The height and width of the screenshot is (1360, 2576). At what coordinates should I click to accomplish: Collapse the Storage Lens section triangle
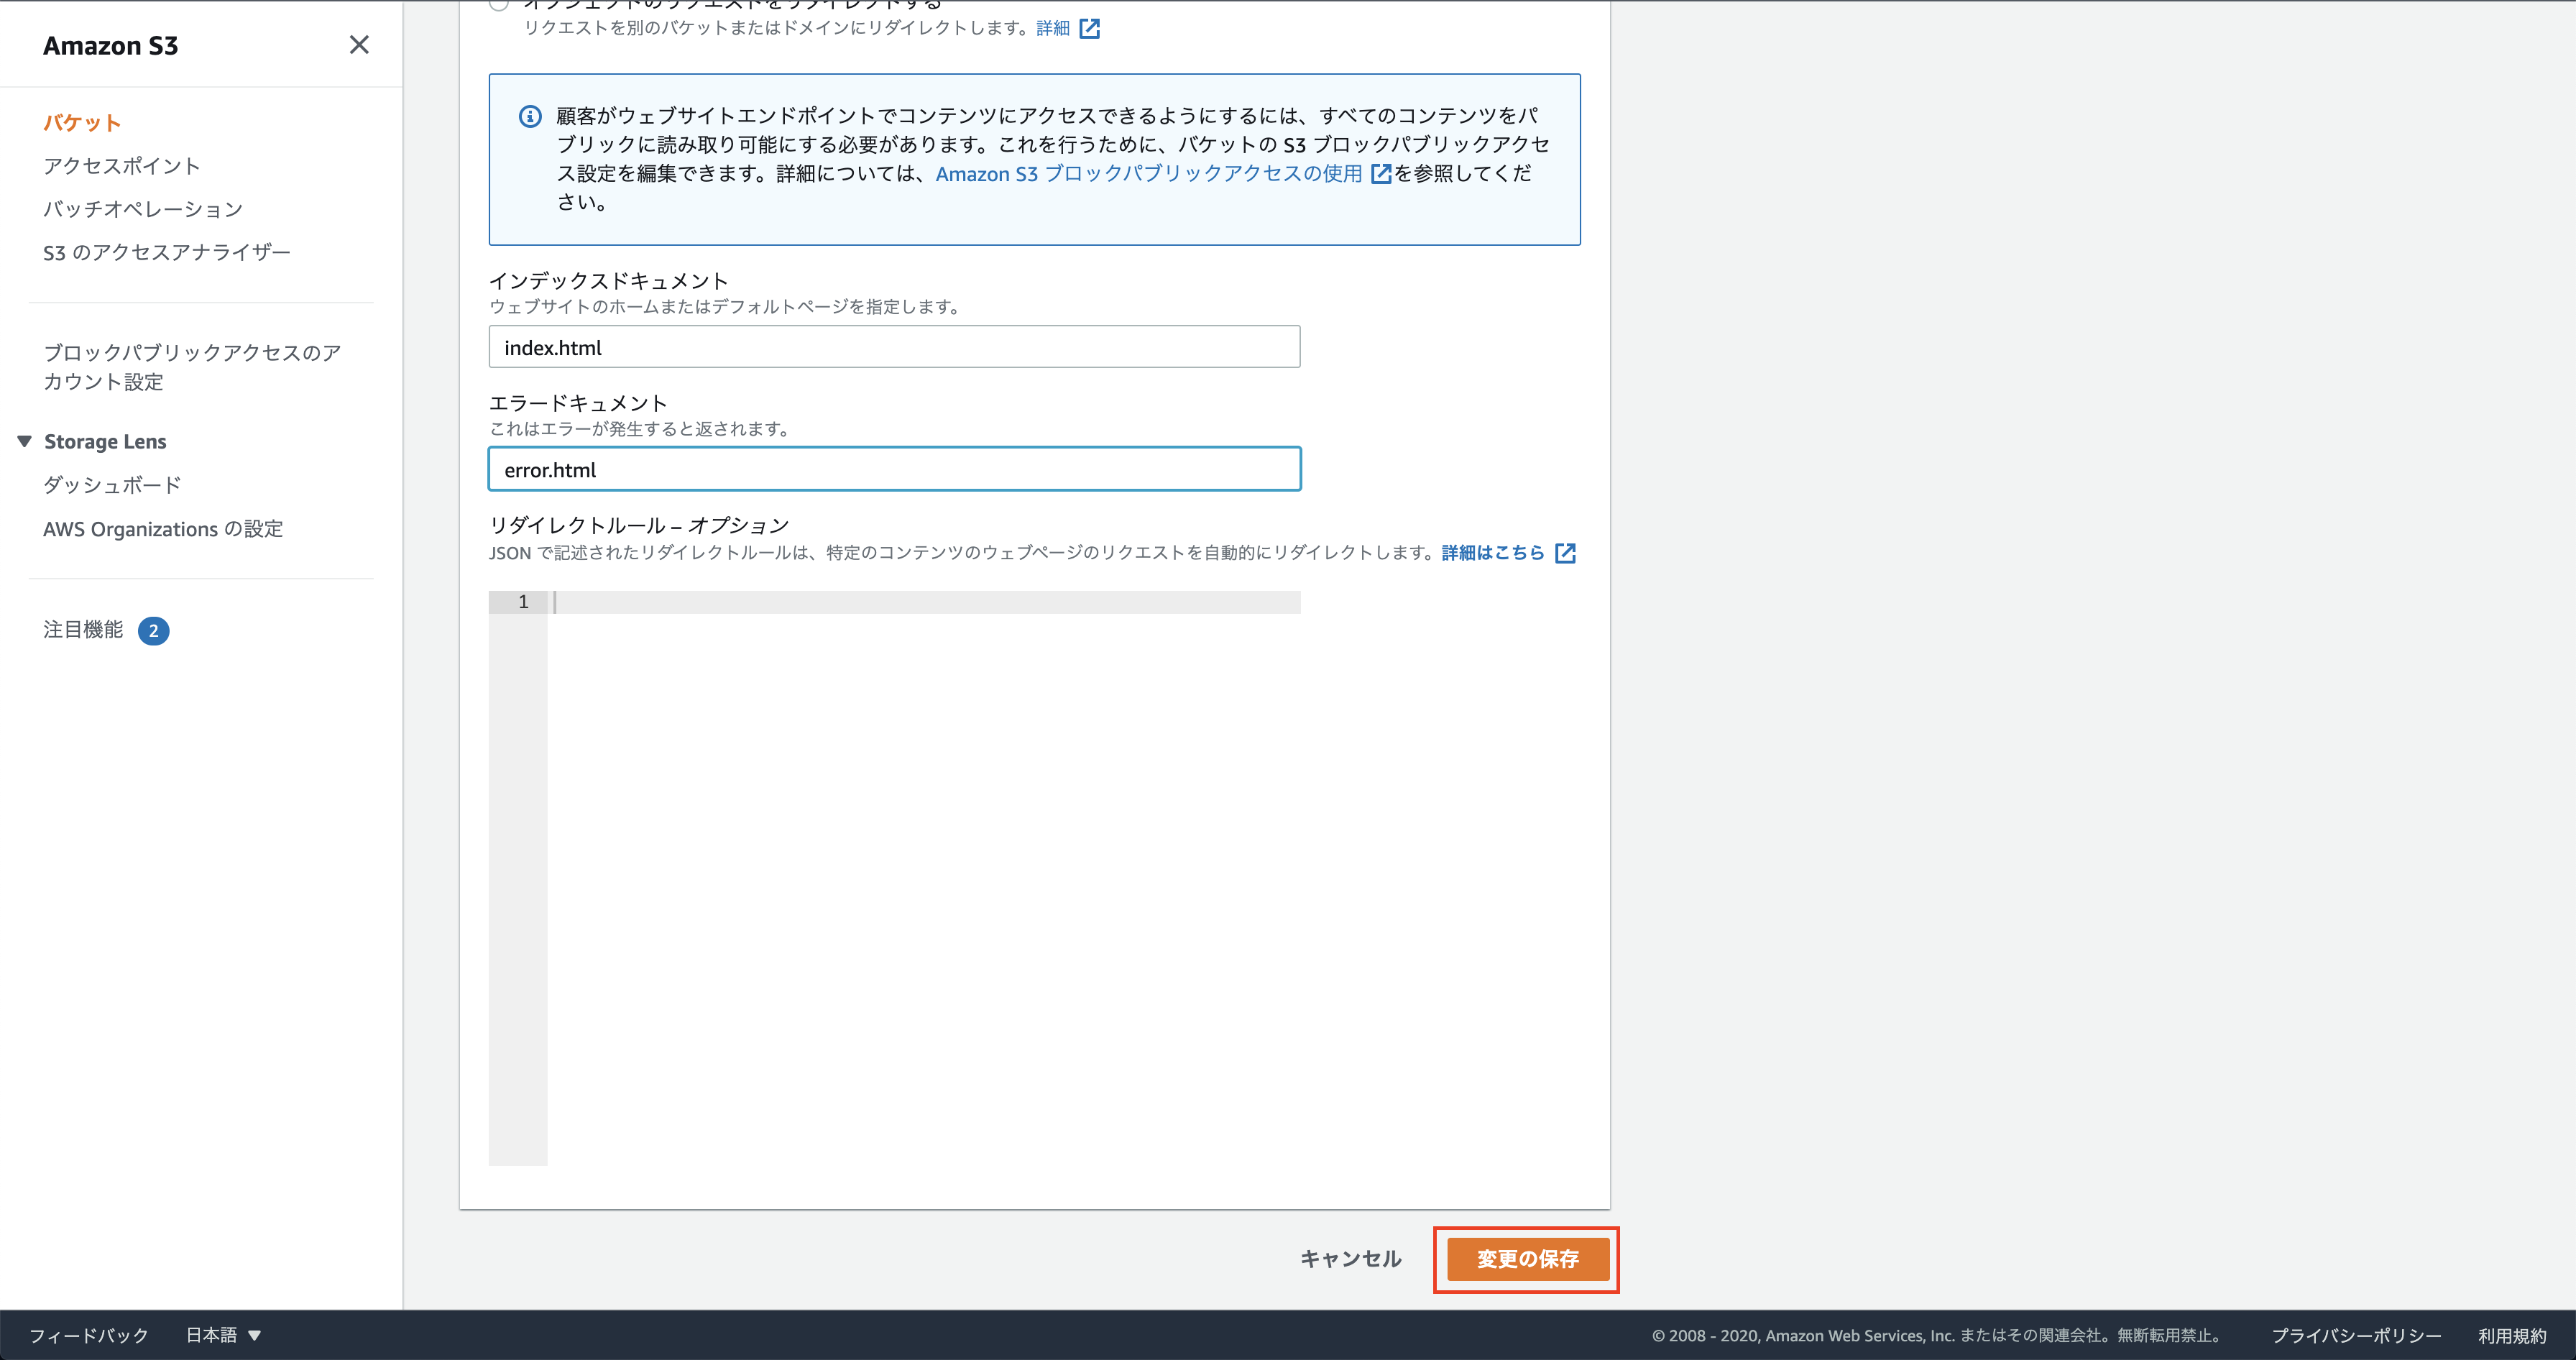point(25,441)
